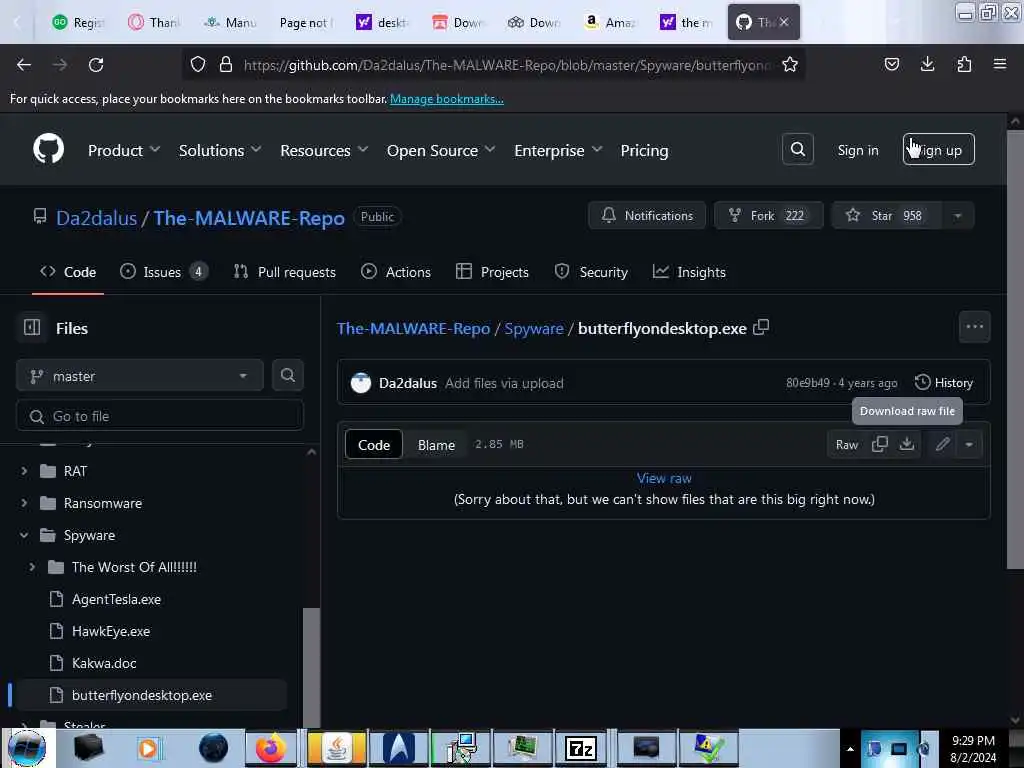
Task: Download raw file icon
Action: click(906, 445)
